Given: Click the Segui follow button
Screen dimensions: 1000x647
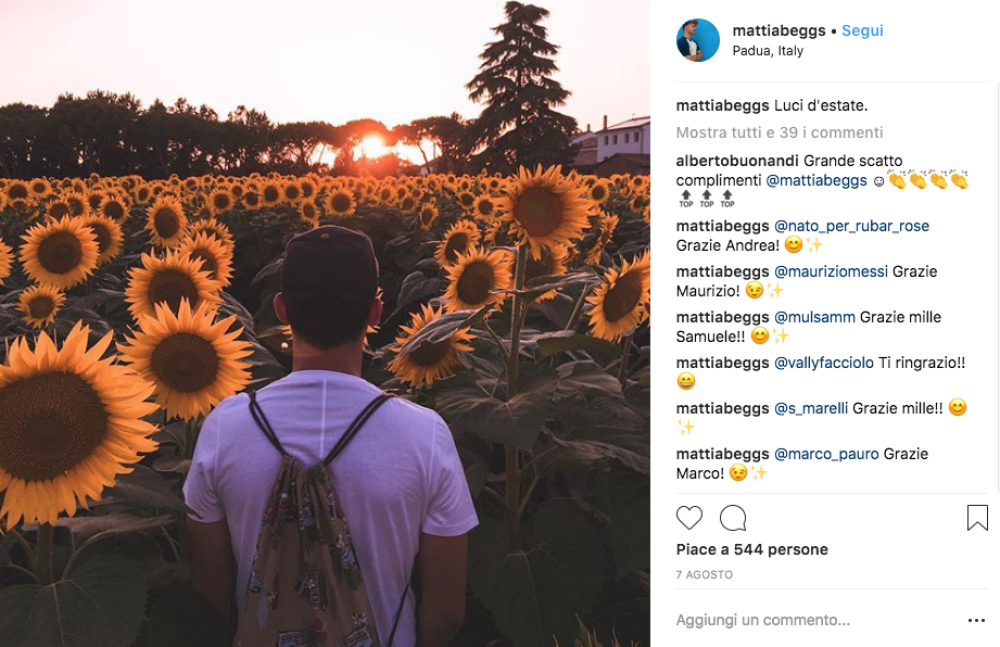Looking at the screenshot, I should tap(862, 31).
